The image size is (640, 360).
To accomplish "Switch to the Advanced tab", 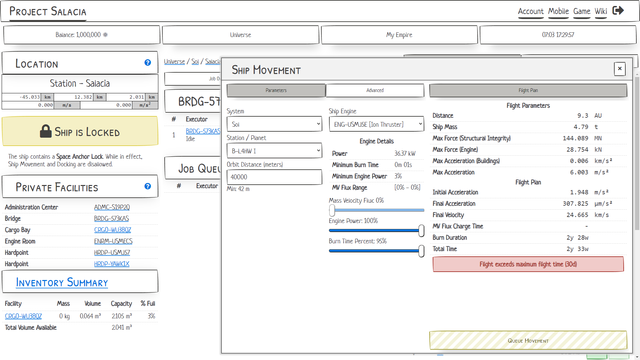I will 375,90.
